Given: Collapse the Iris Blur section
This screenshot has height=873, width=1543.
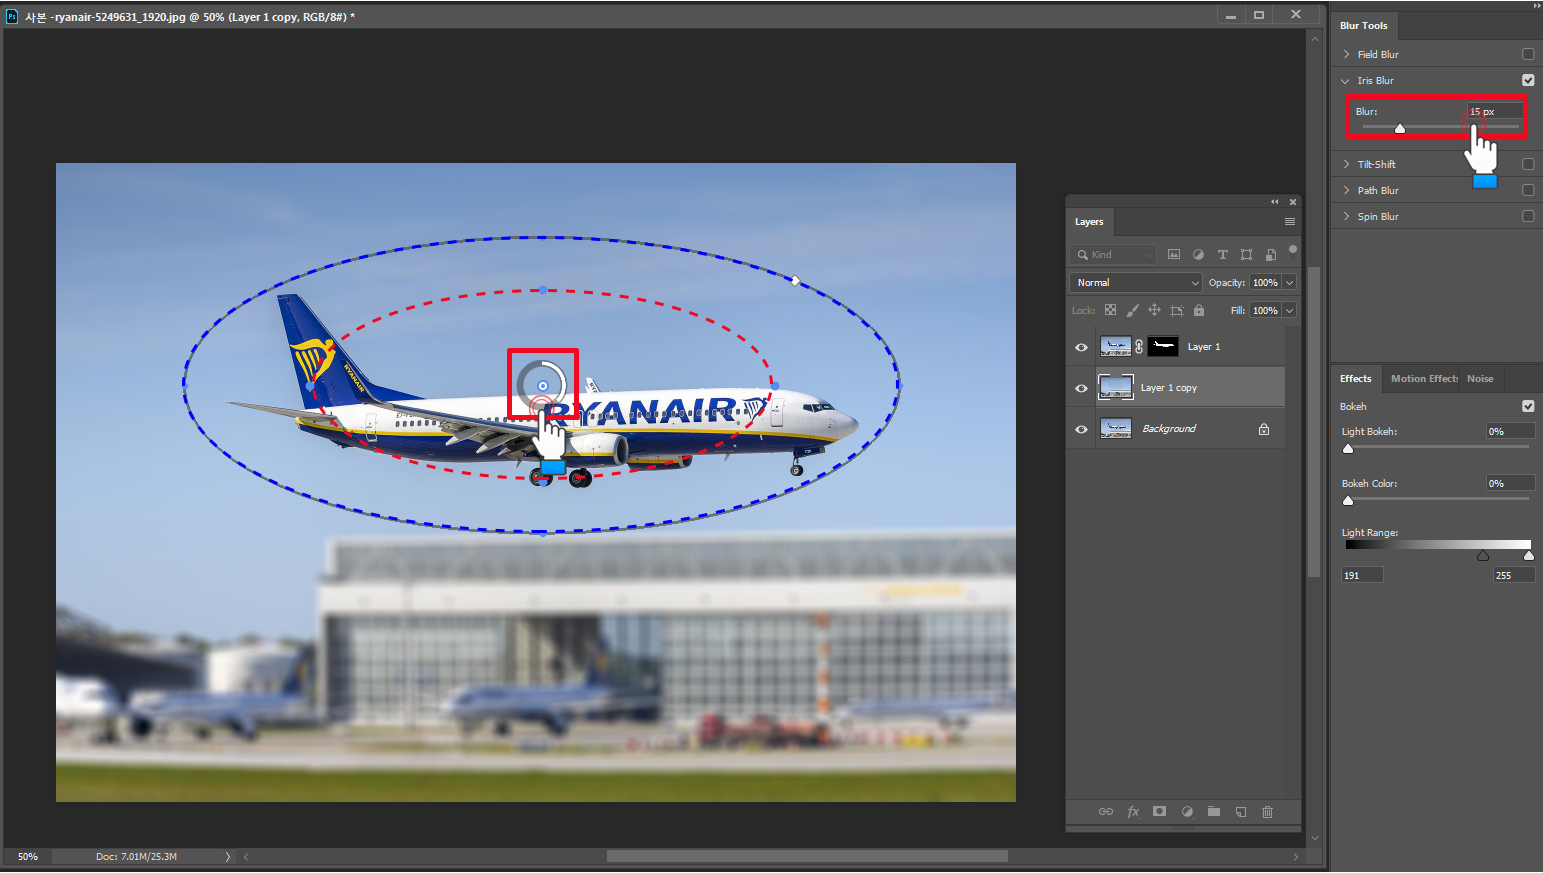Looking at the screenshot, I should coord(1346,81).
